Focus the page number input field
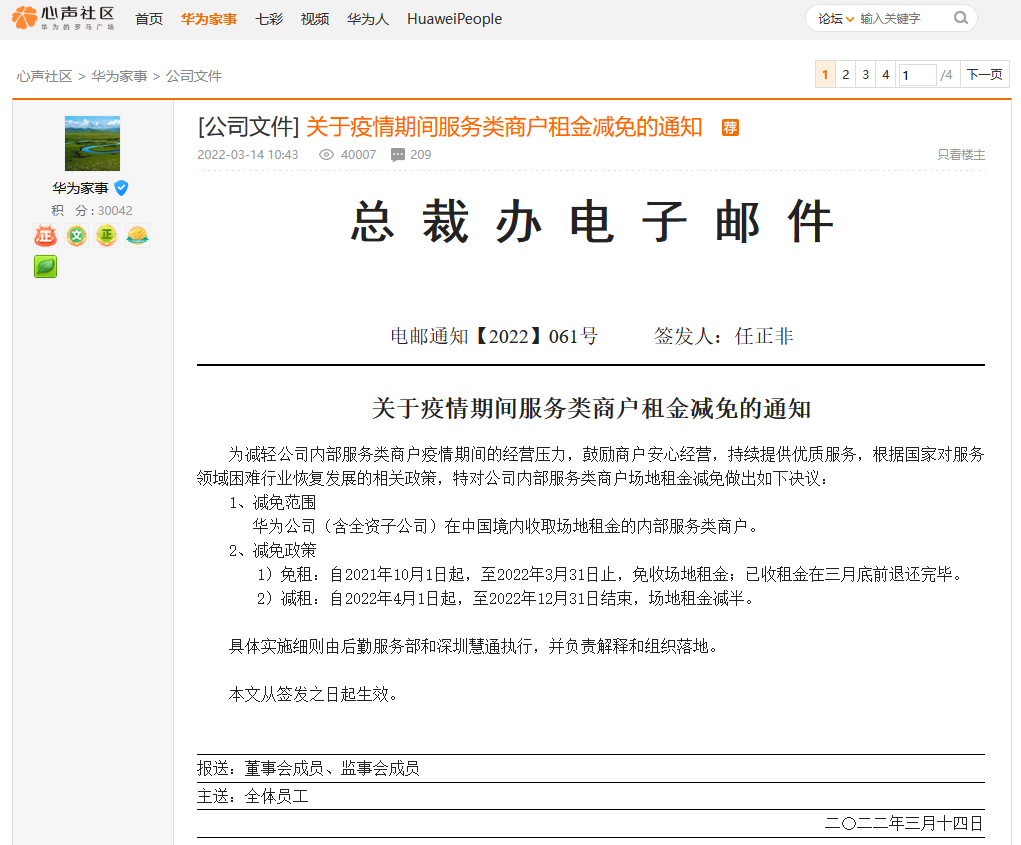Screen dimensions: 1021x845 coord(917,75)
